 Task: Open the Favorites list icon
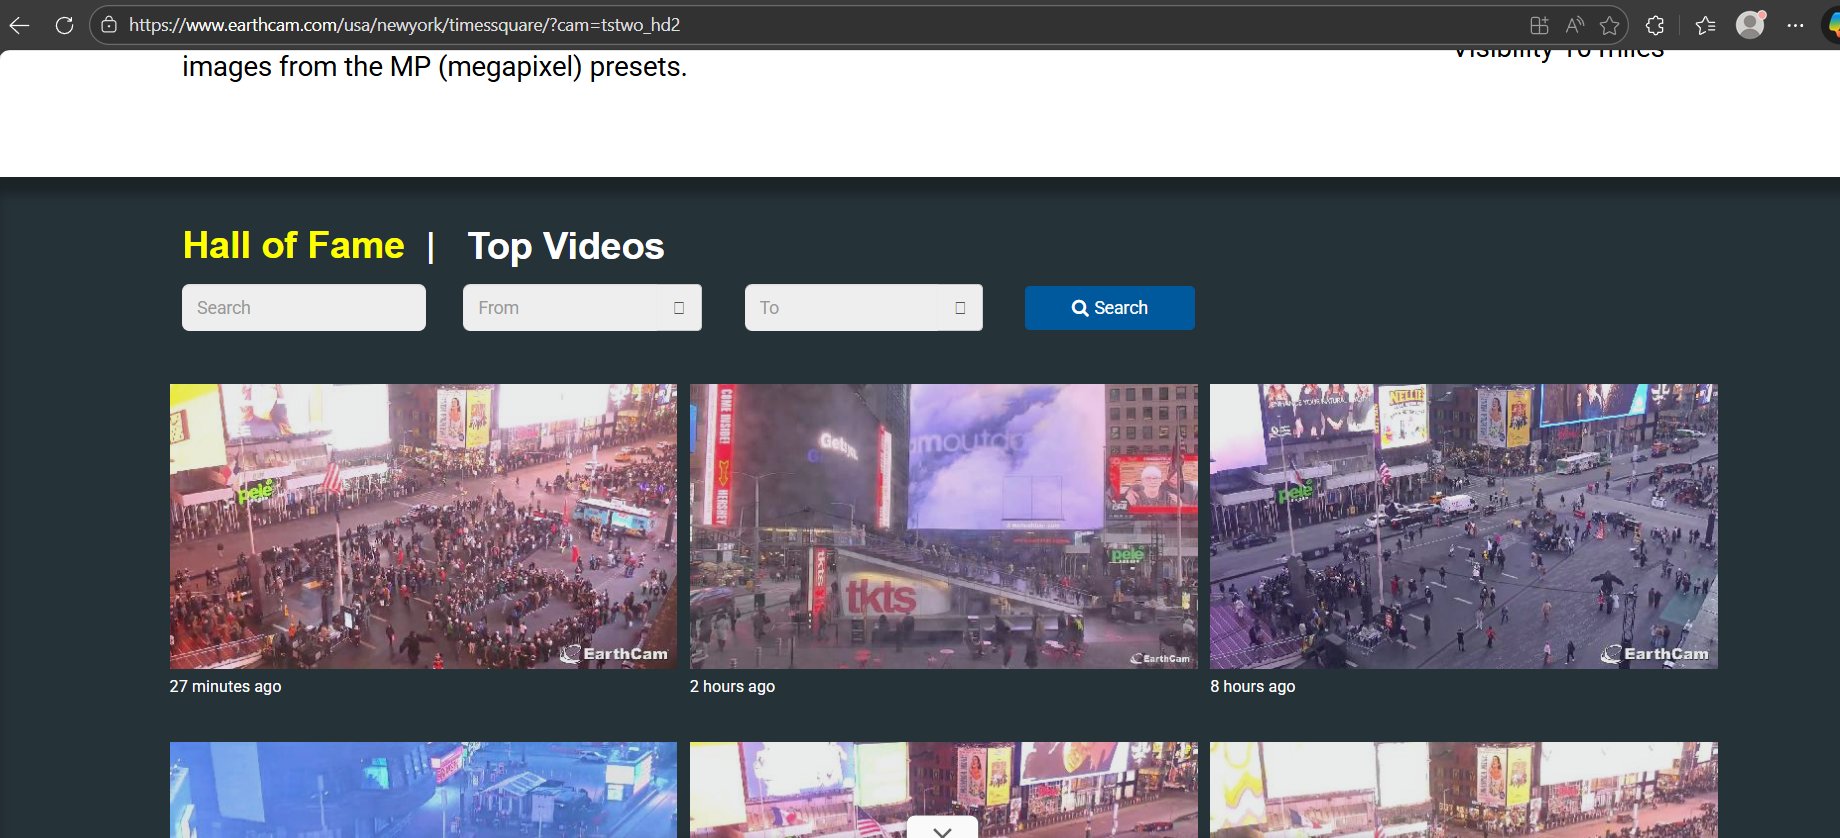click(1705, 26)
